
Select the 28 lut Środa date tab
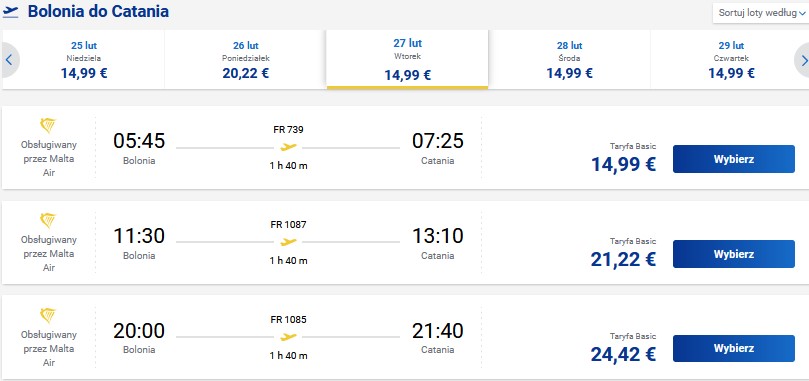click(569, 59)
